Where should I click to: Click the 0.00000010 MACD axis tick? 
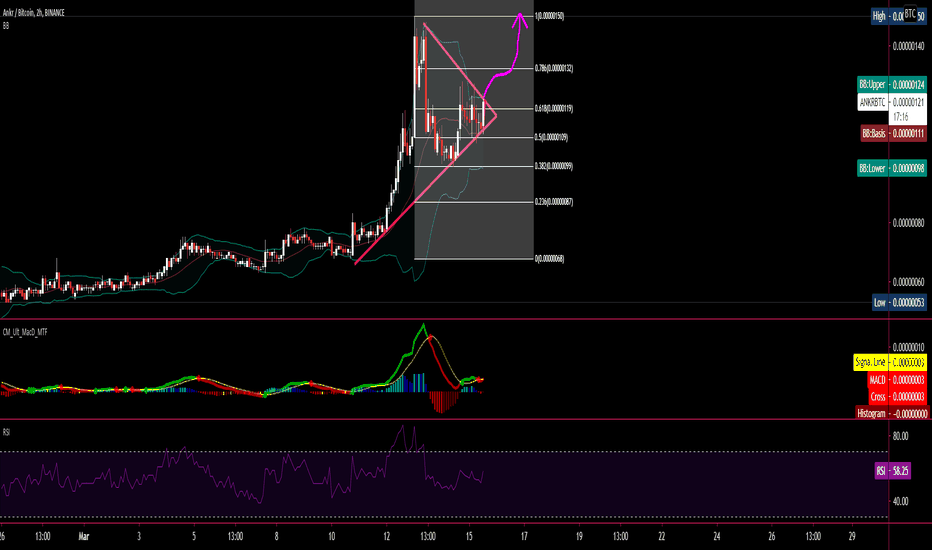pyautogui.click(x=908, y=347)
